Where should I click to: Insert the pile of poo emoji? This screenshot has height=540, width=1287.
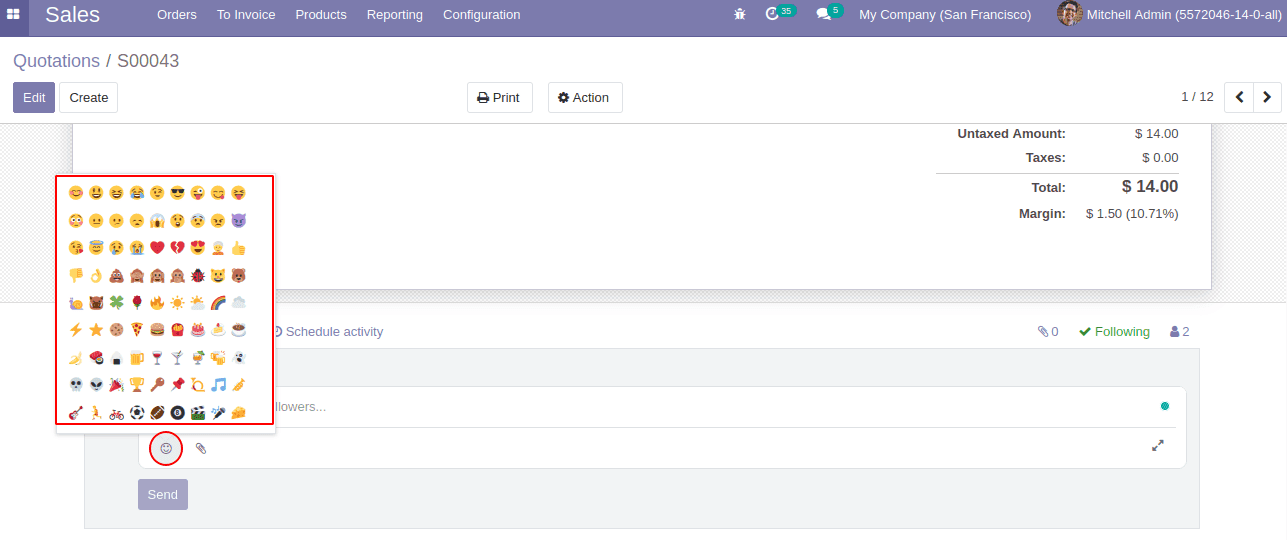click(116, 275)
